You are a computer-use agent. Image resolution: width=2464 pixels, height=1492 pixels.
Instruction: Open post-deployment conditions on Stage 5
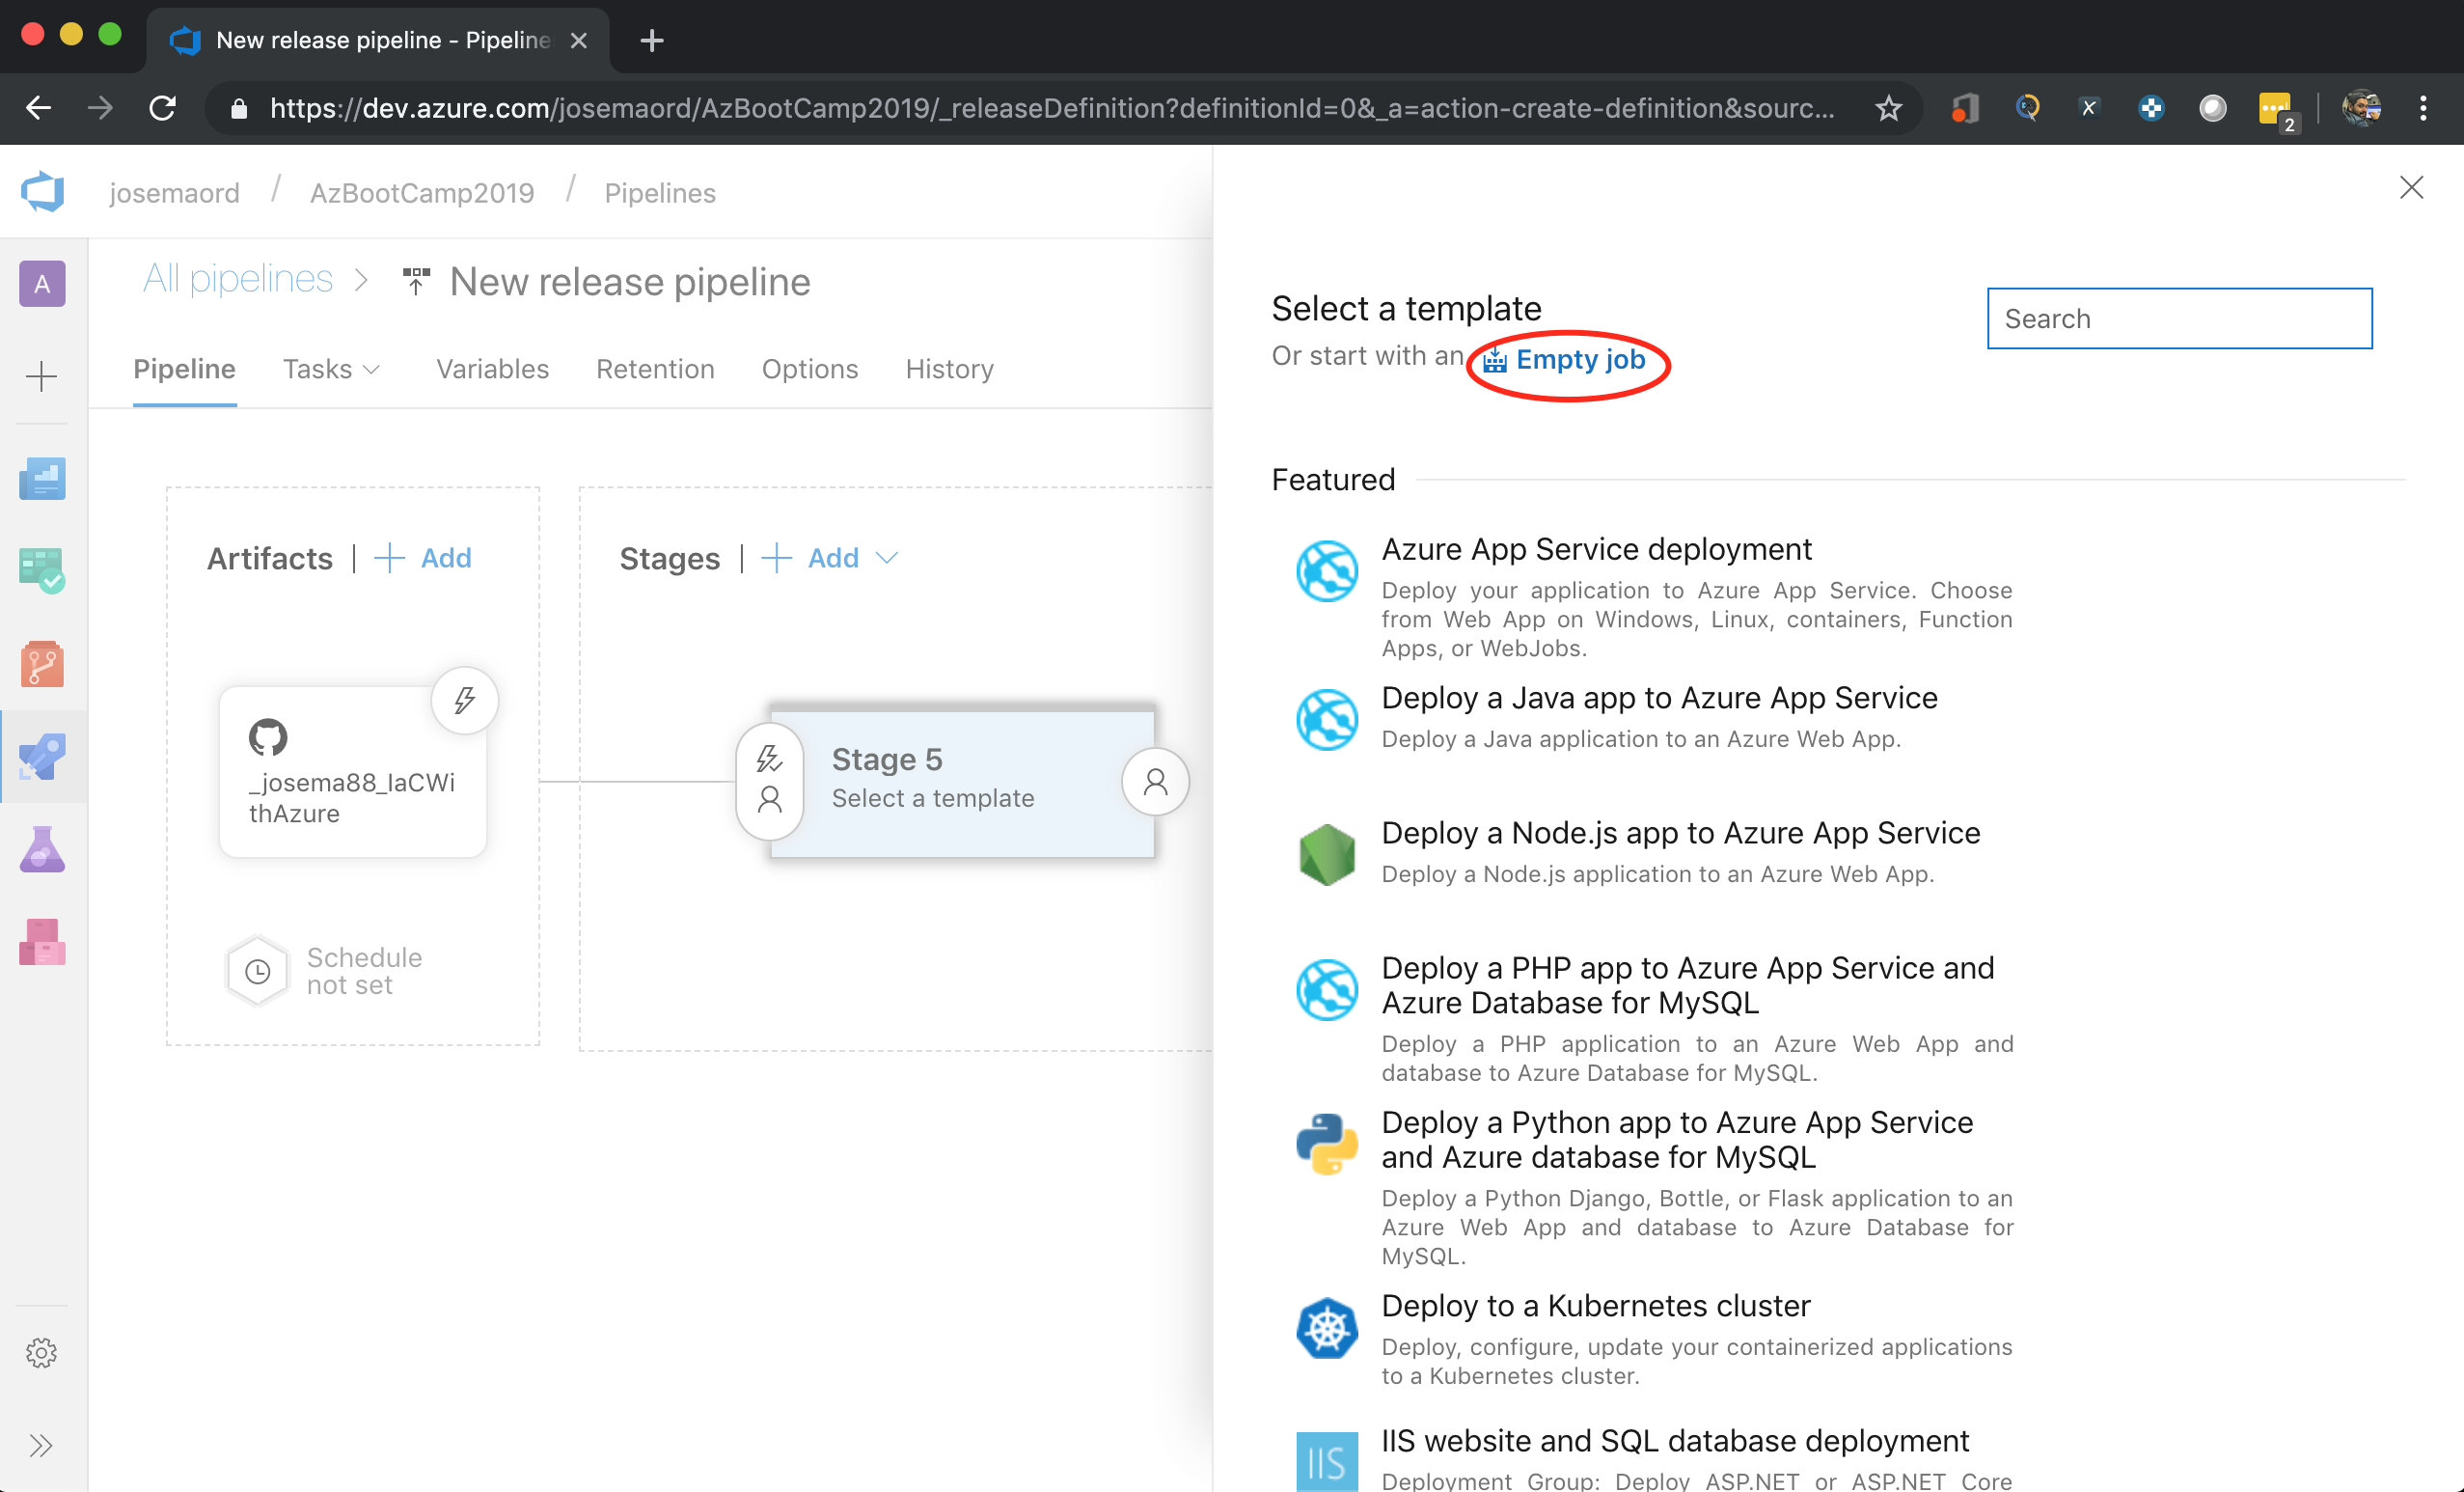coord(1155,781)
